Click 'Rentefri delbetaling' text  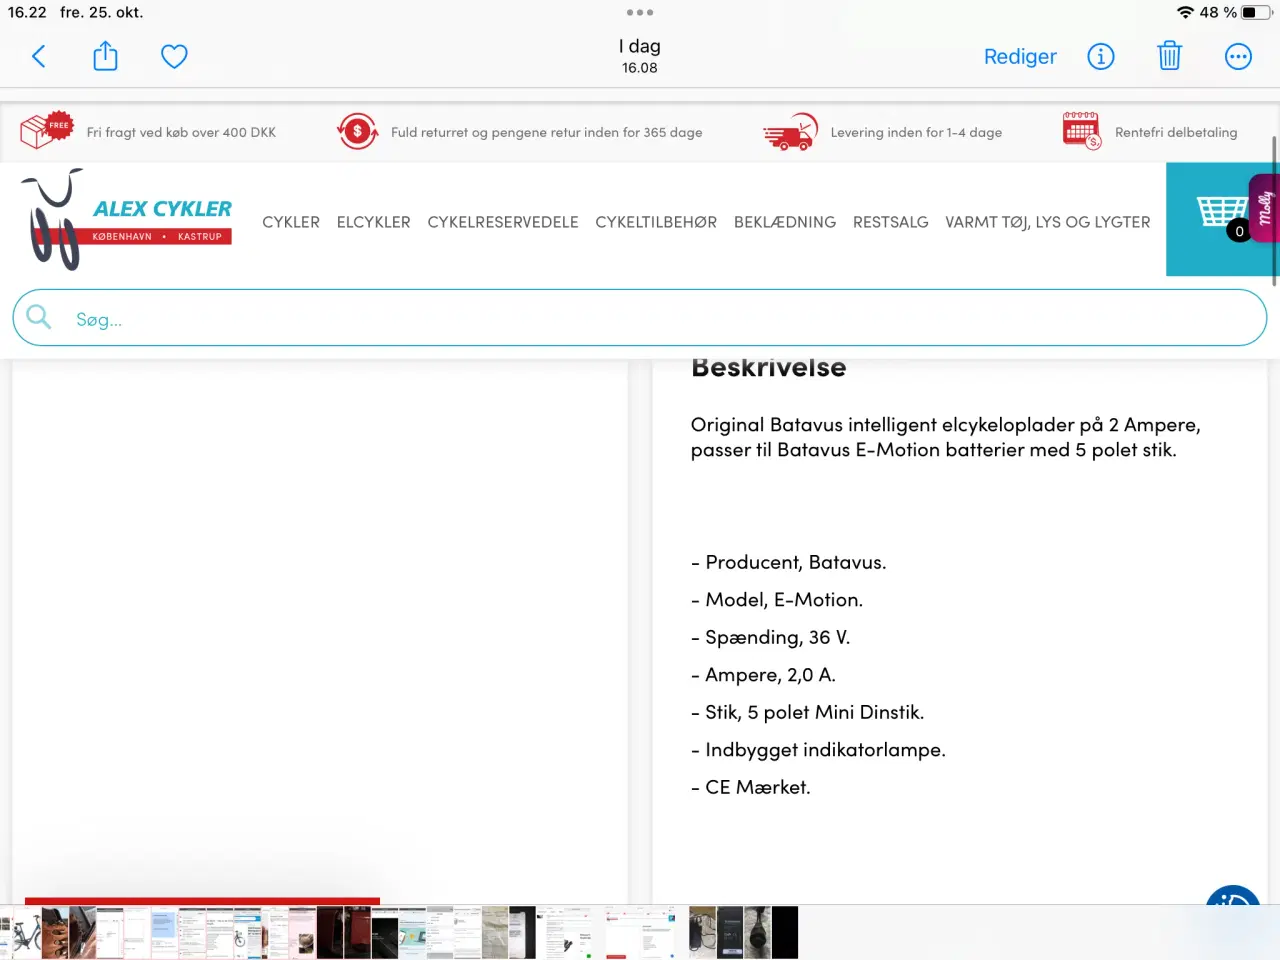pos(1176,132)
